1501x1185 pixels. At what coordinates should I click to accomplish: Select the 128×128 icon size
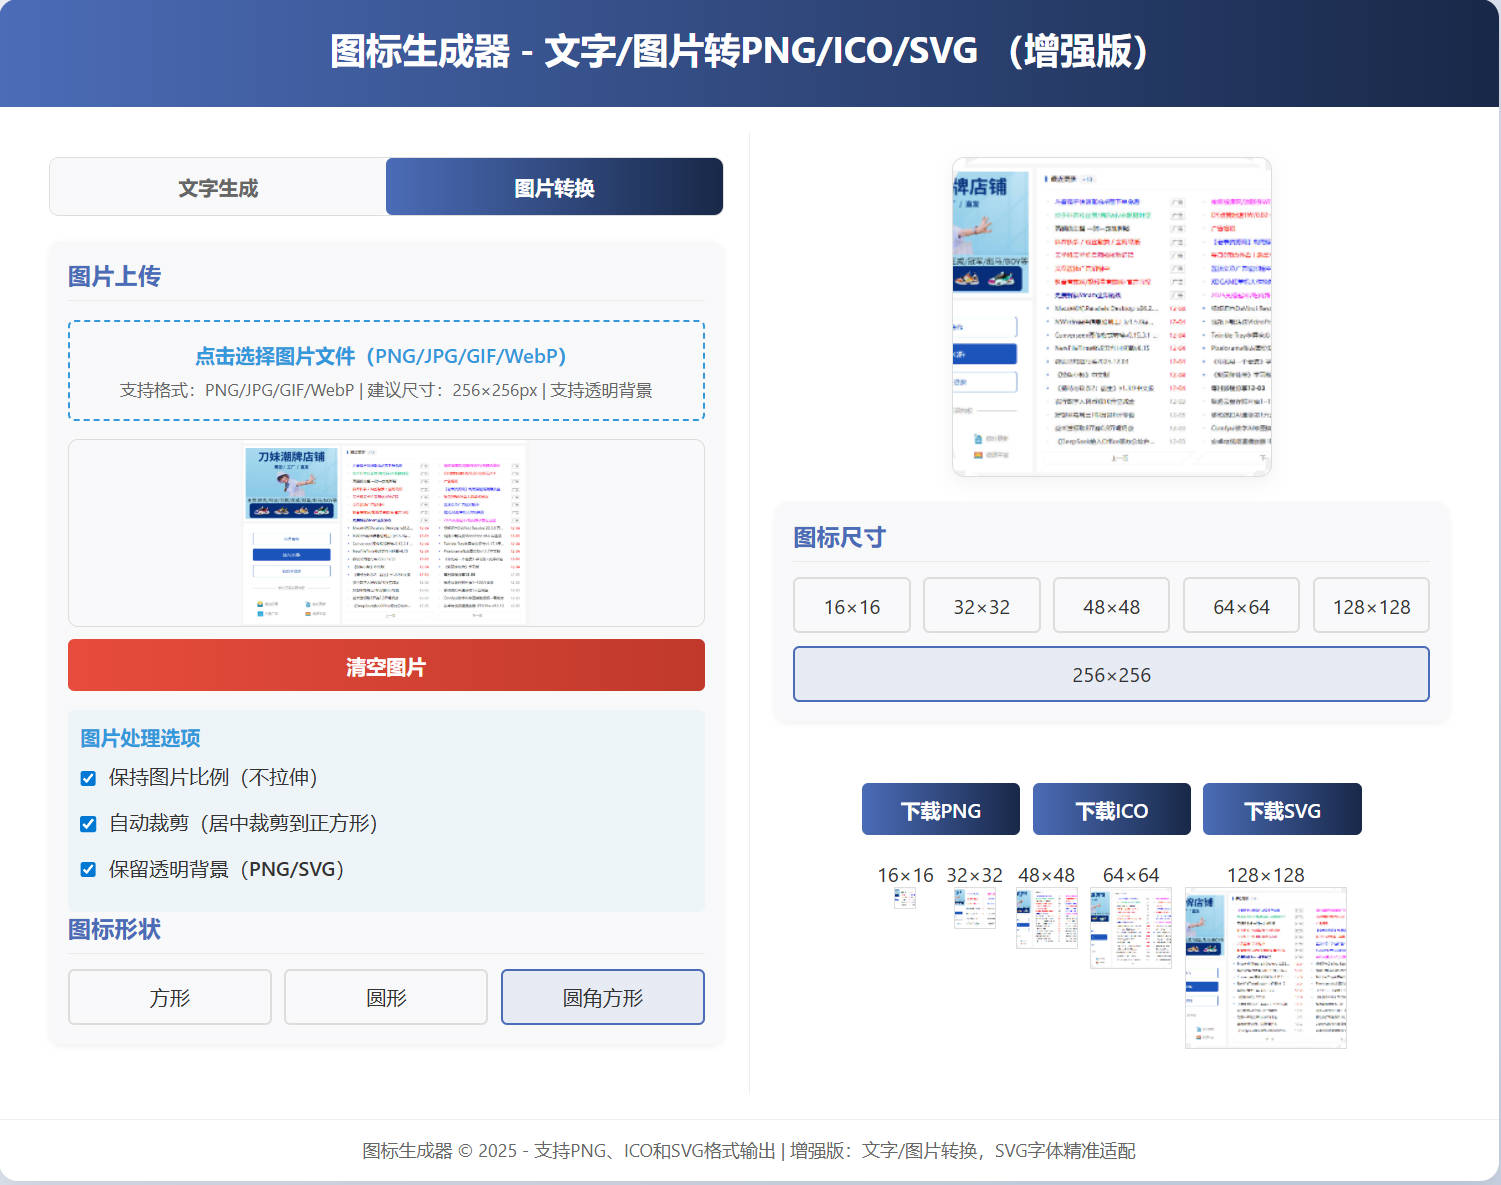pyautogui.click(x=1371, y=605)
